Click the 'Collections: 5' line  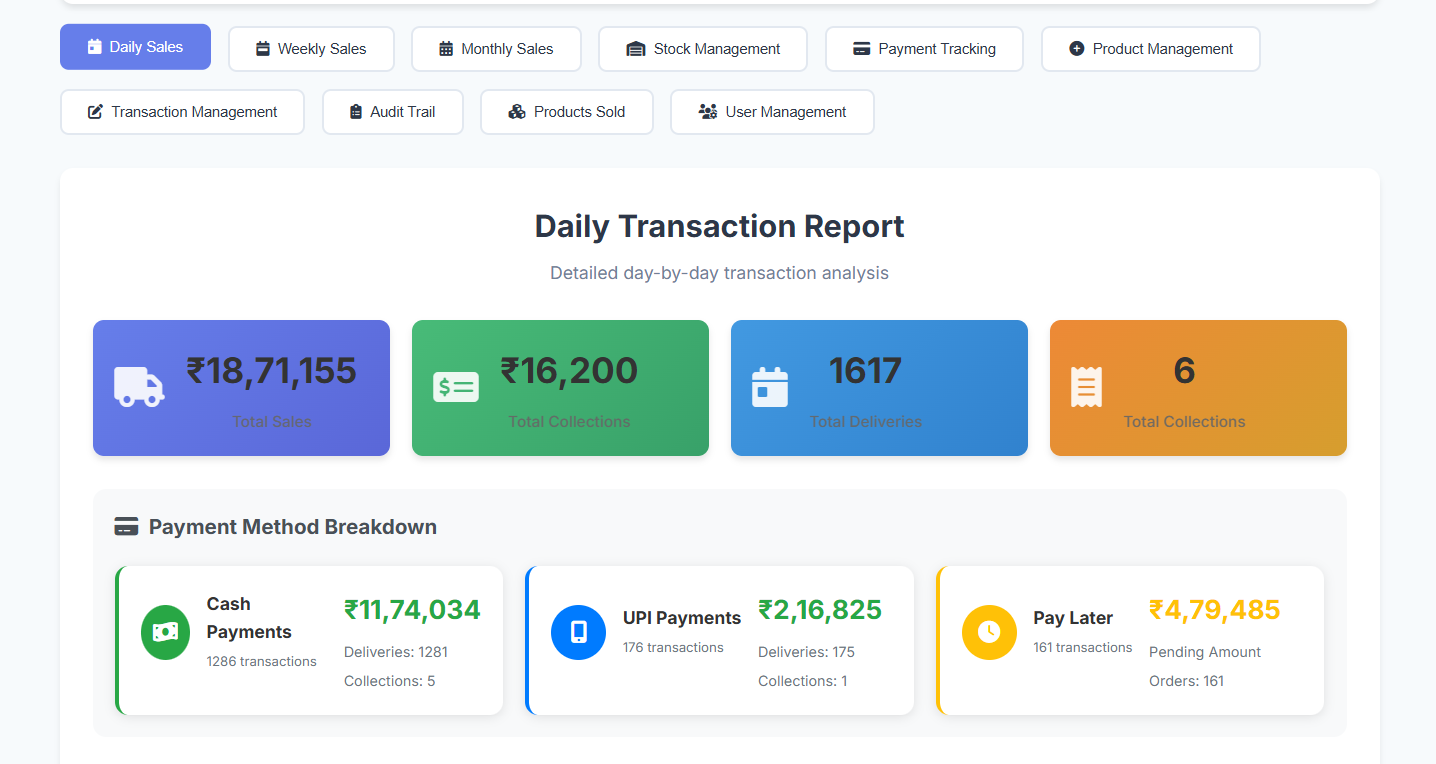[390, 681]
